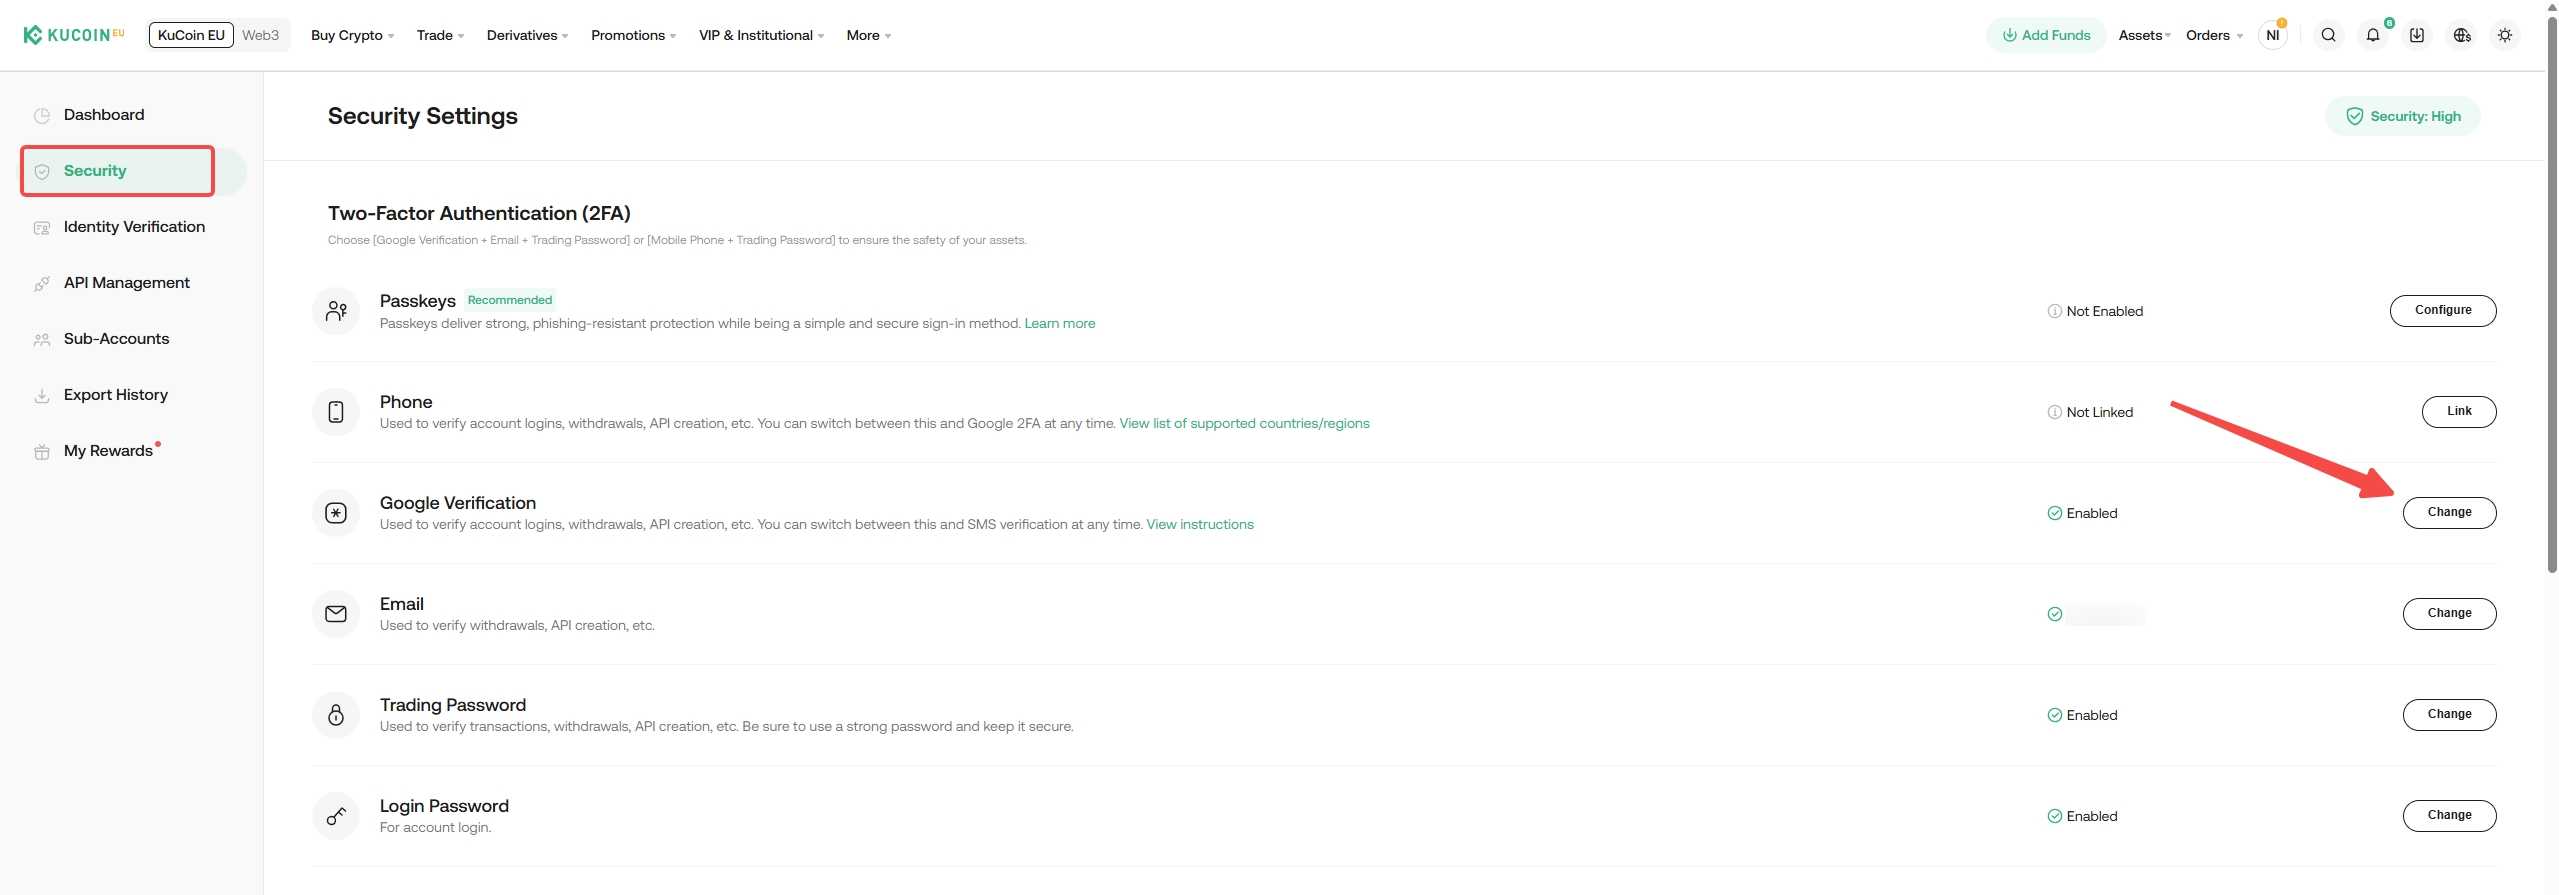Screen dimensions: 2559x895
Task: Expand the Buy Crypto dropdown
Action: [x=352, y=35]
